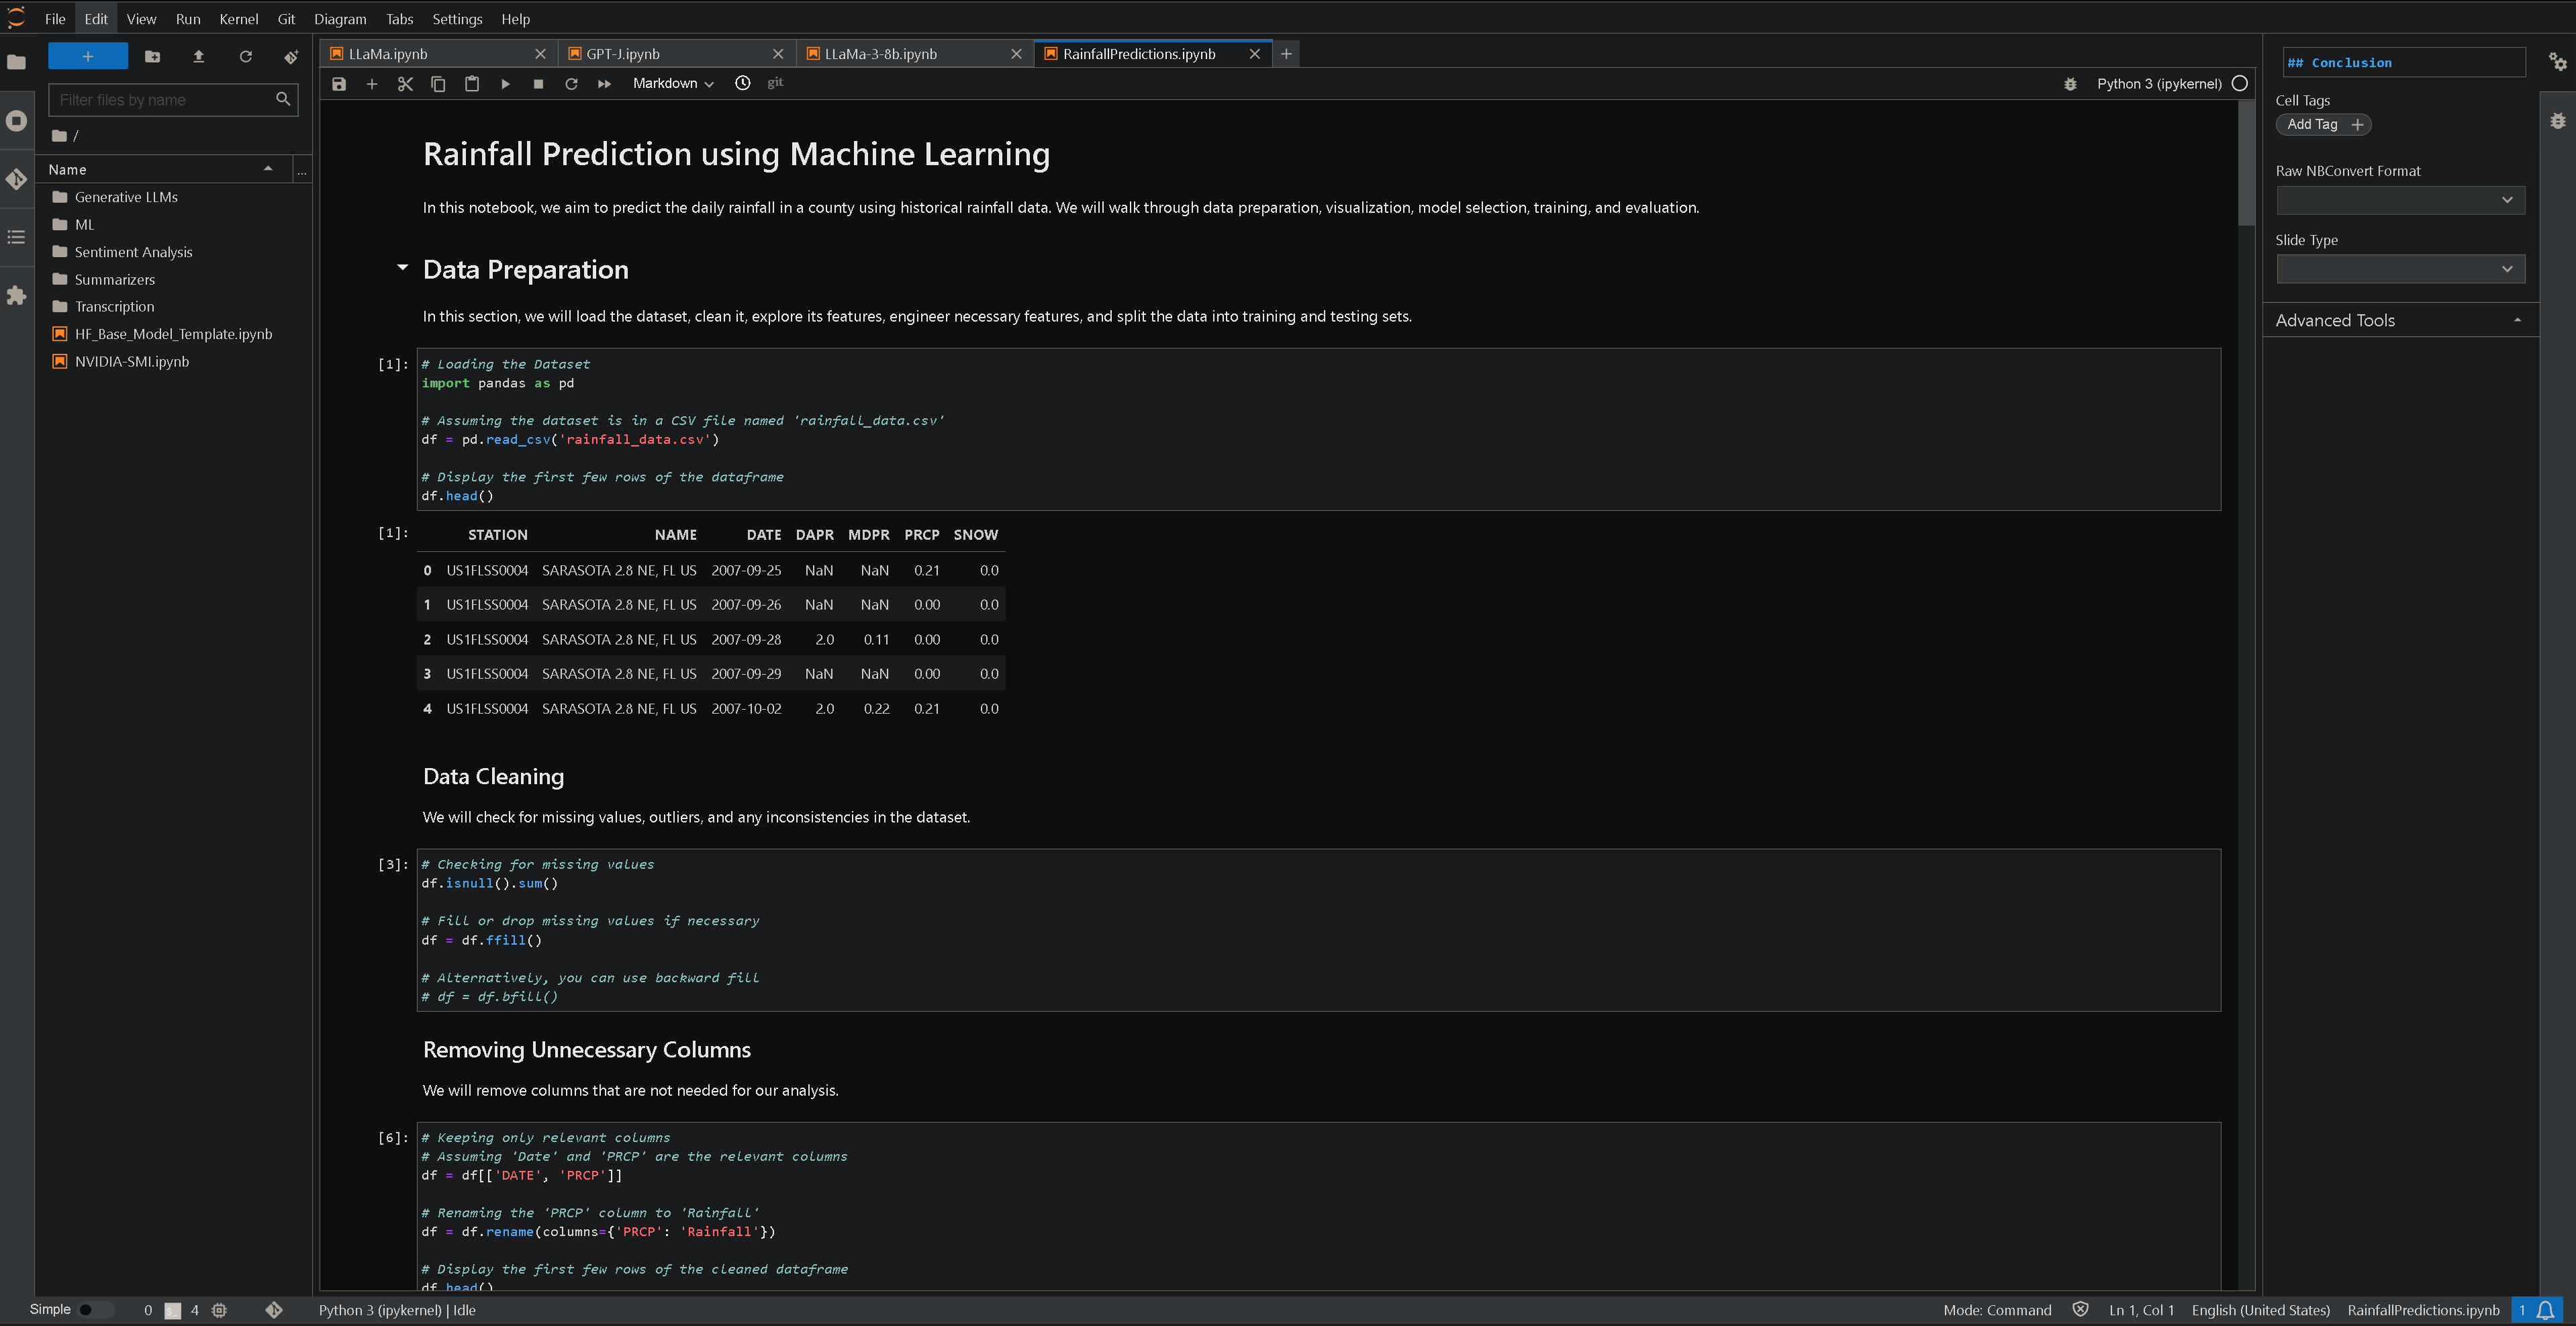Save the RainfallPredictions notebook
The image size is (2576, 1326).
(339, 84)
